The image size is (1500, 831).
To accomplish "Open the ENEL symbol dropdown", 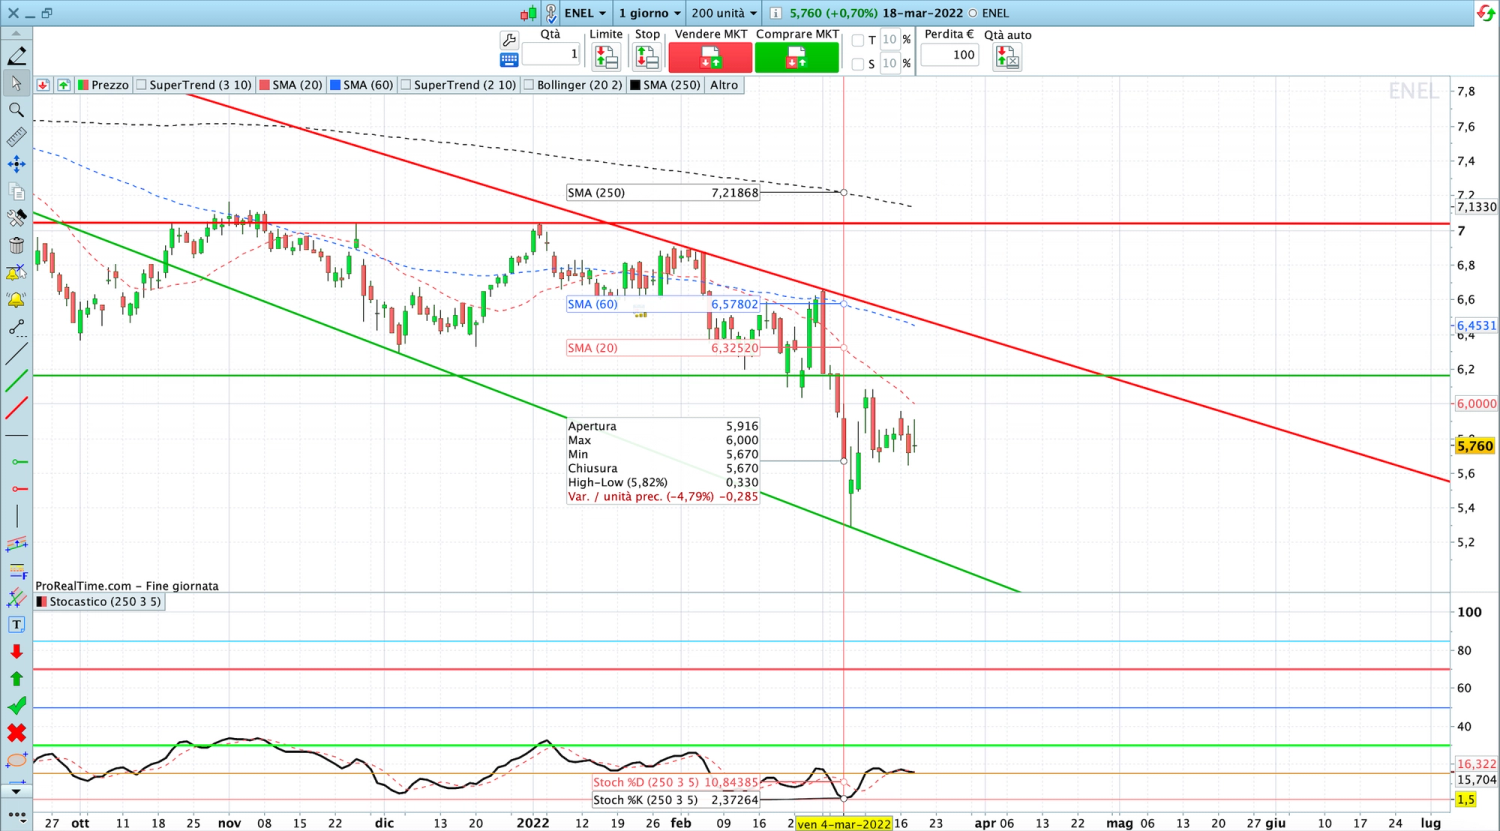I will click(586, 13).
